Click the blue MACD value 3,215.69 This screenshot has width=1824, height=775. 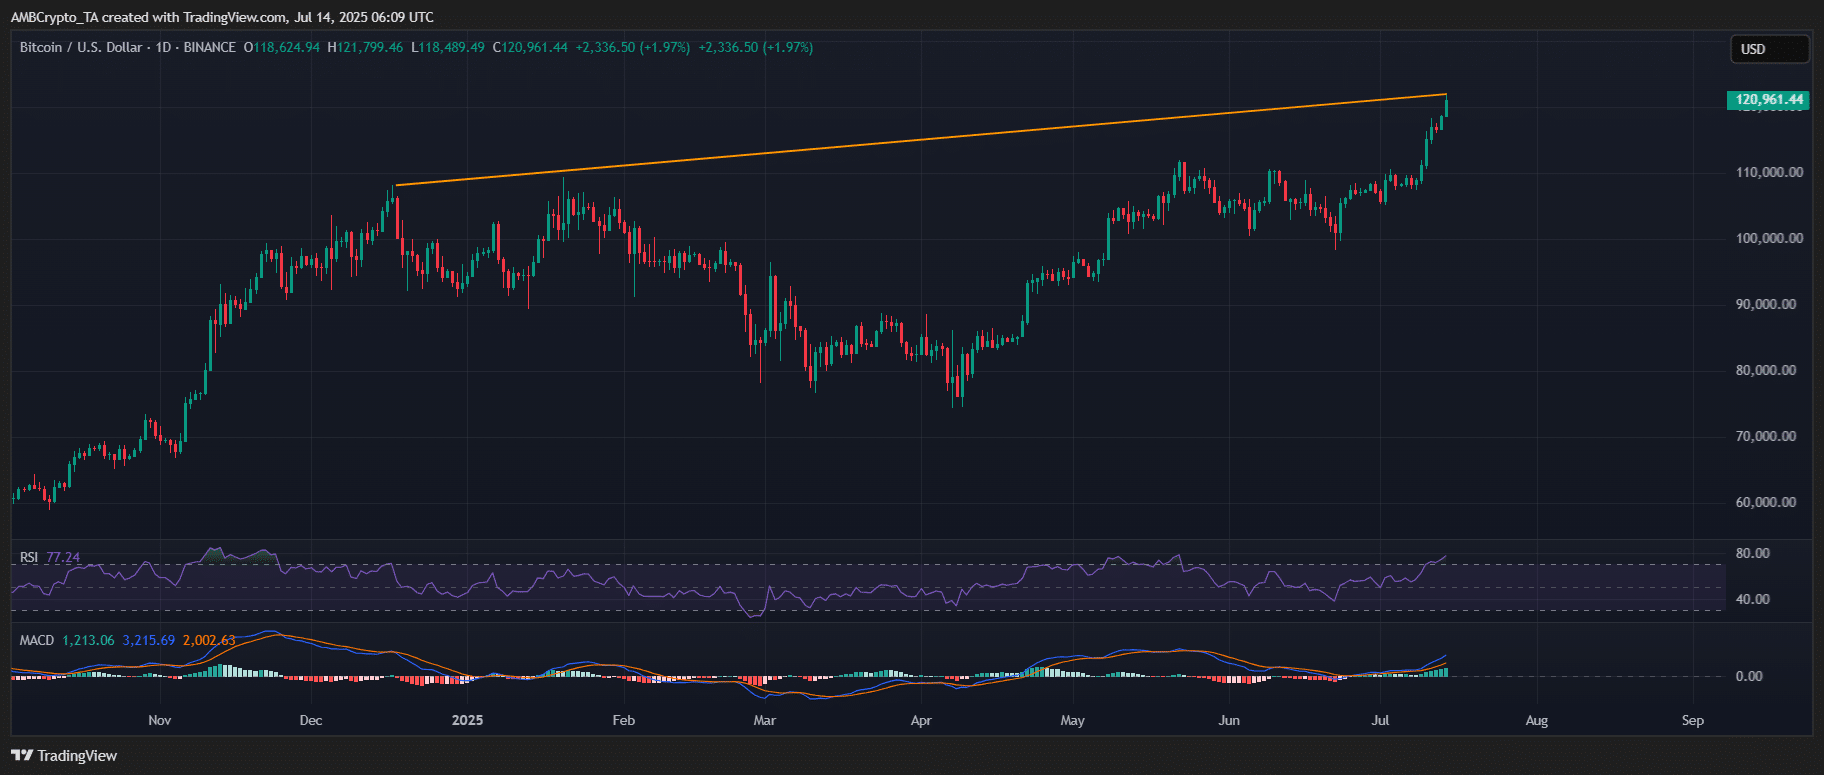tap(148, 640)
